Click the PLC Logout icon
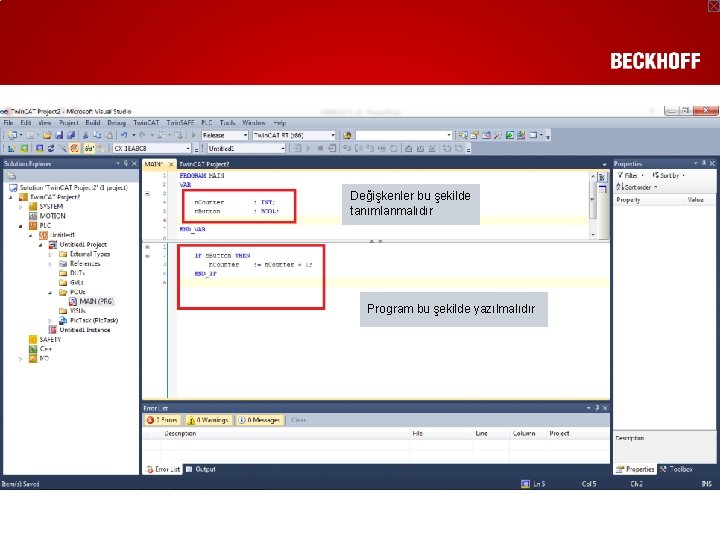This screenshot has height=540, width=720. pyautogui.click(x=332, y=148)
